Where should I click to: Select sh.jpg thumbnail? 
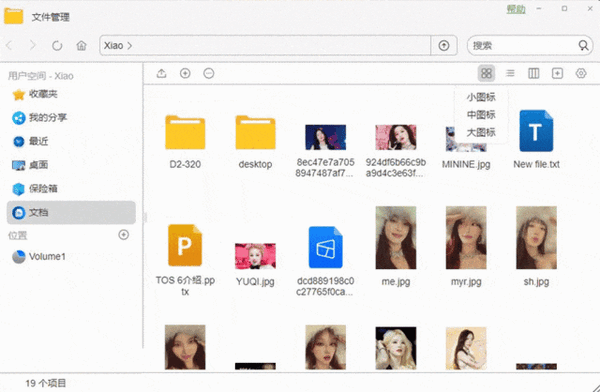pos(536,238)
